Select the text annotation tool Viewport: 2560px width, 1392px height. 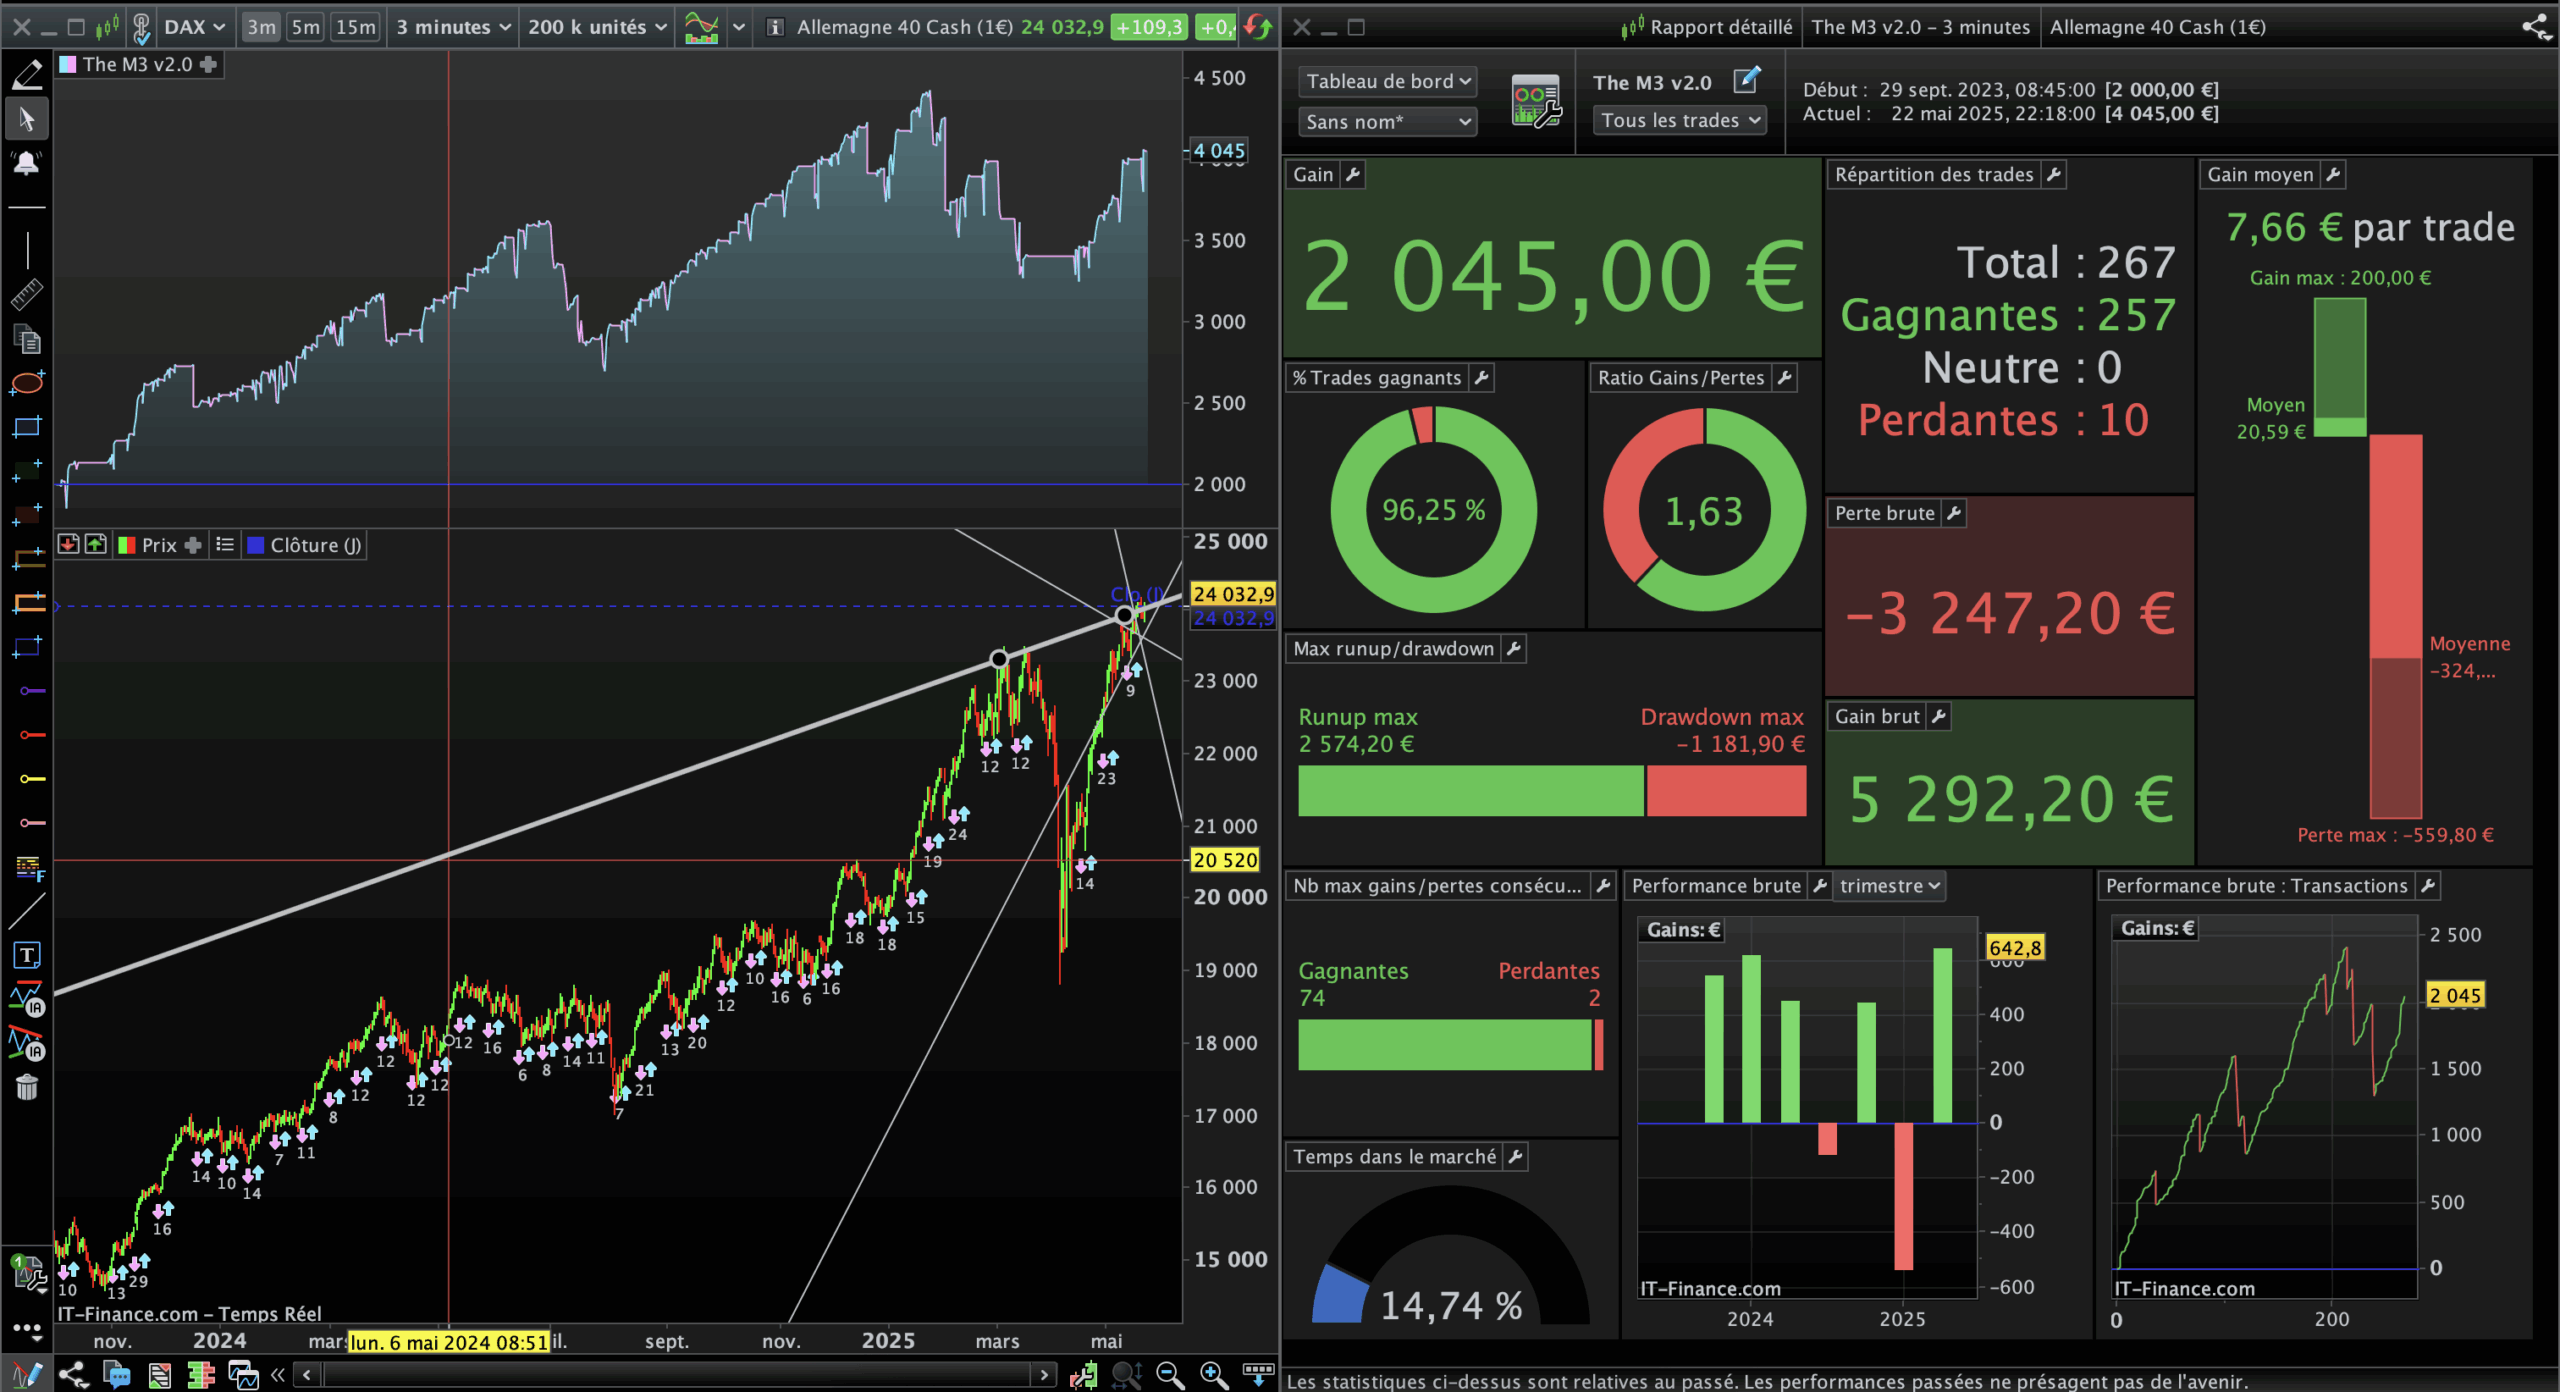(27, 955)
